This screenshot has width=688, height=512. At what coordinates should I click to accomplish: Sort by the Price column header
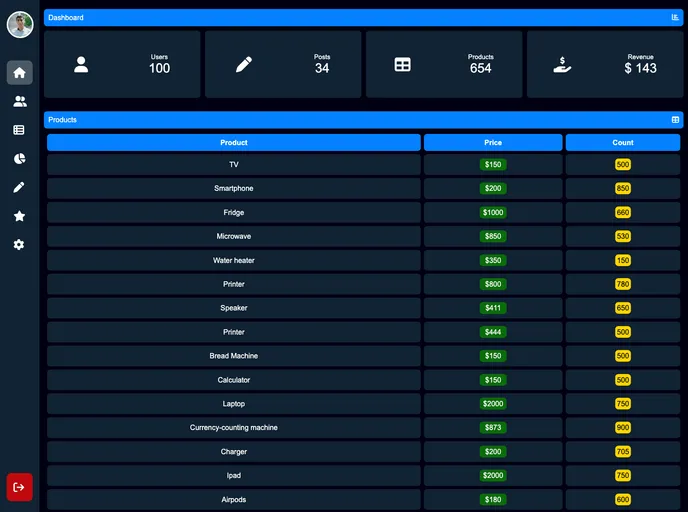click(493, 143)
